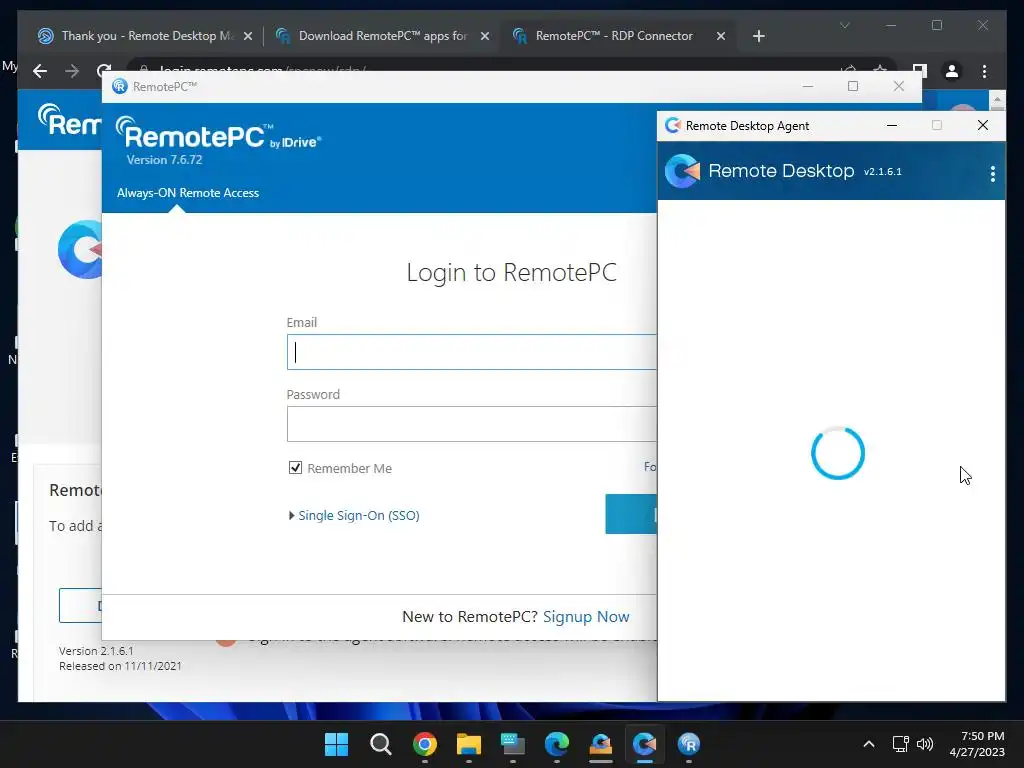Open the Chrome tab search dropdown
The height and width of the screenshot is (768, 1024).
tap(844, 25)
